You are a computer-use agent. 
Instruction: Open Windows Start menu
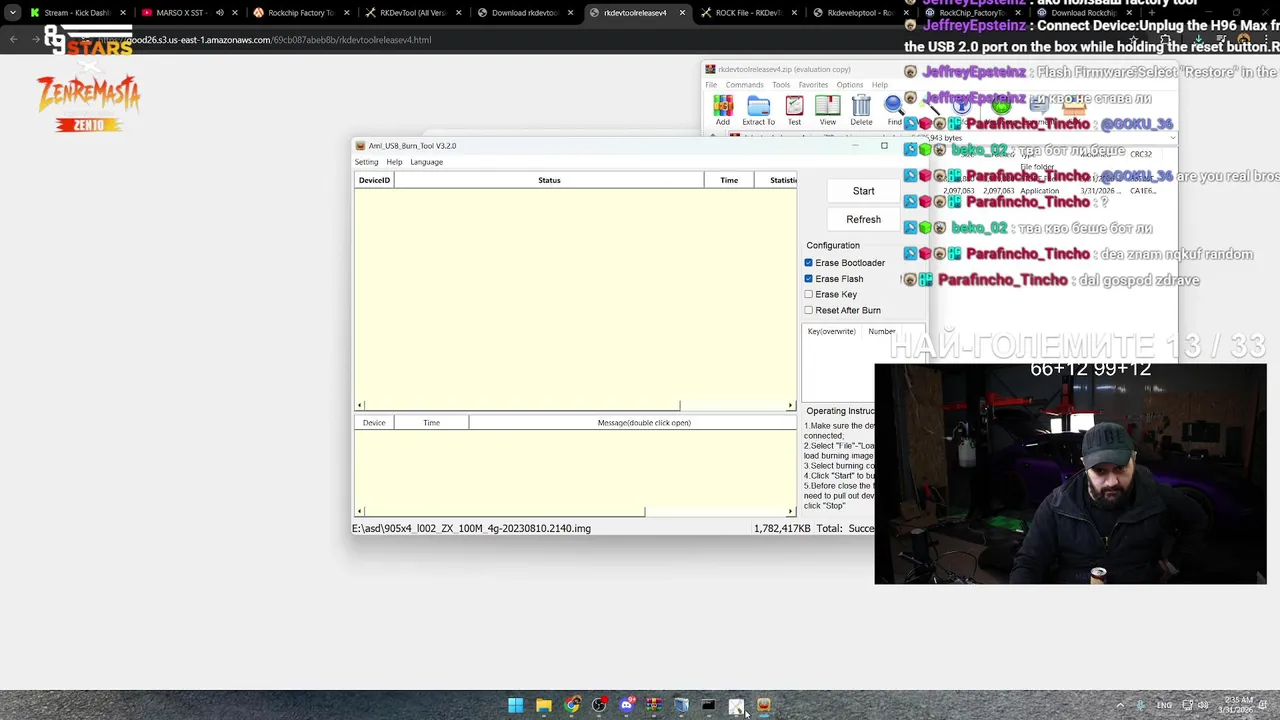click(x=515, y=705)
